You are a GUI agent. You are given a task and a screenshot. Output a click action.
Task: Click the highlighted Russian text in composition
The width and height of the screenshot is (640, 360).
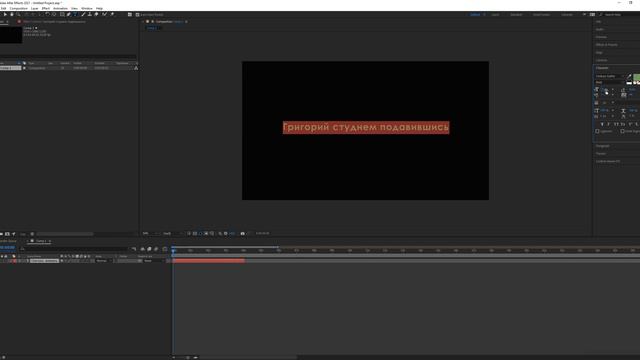366,127
